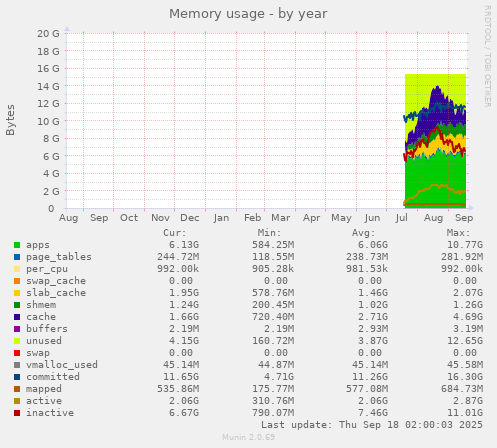
Task: Click the committed navy legend swatch
Action: pyautogui.click(x=17, y=377)
